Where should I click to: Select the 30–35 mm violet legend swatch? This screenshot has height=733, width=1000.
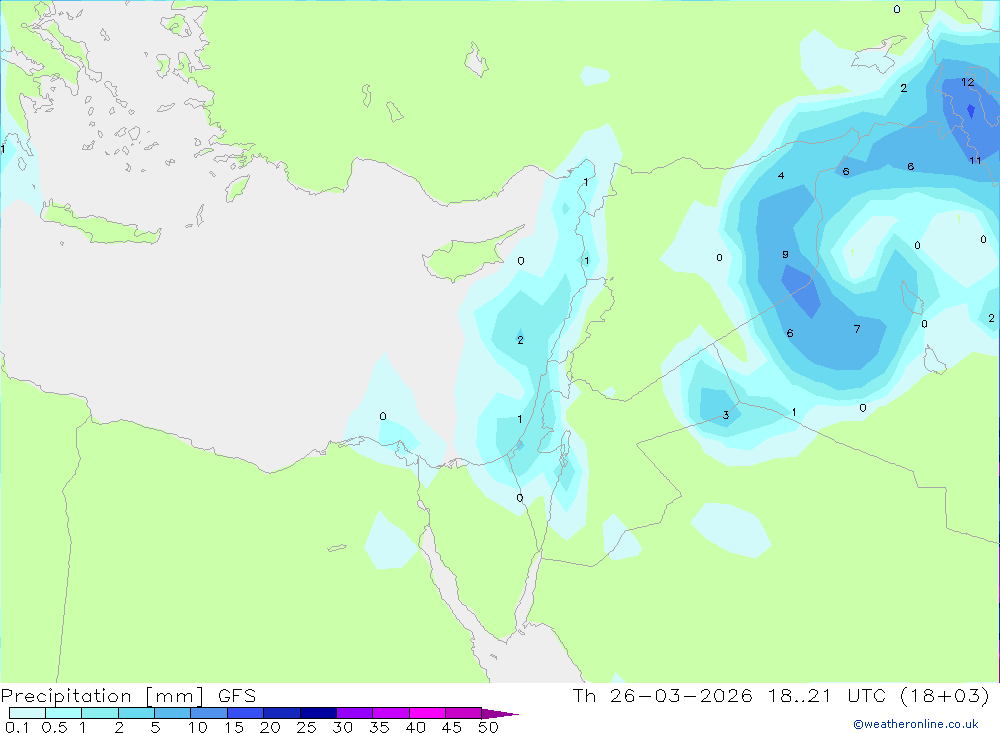pyautogui.click(x=354, y=713)
